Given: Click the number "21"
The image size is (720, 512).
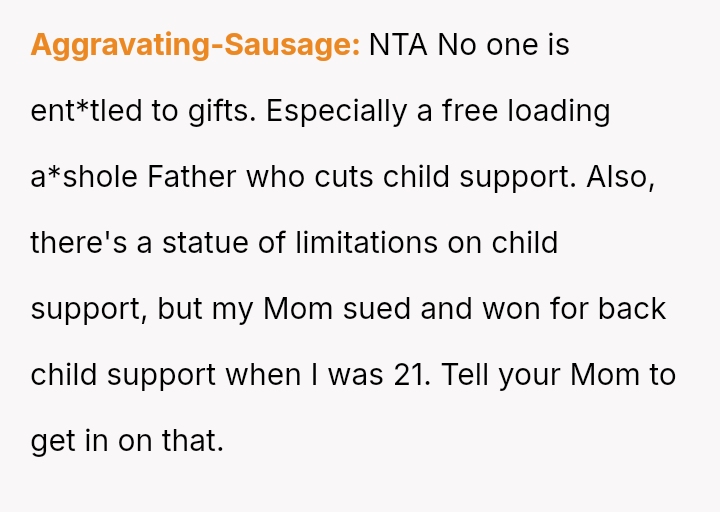Looking at the screenshot, I should tap(406, 375).
